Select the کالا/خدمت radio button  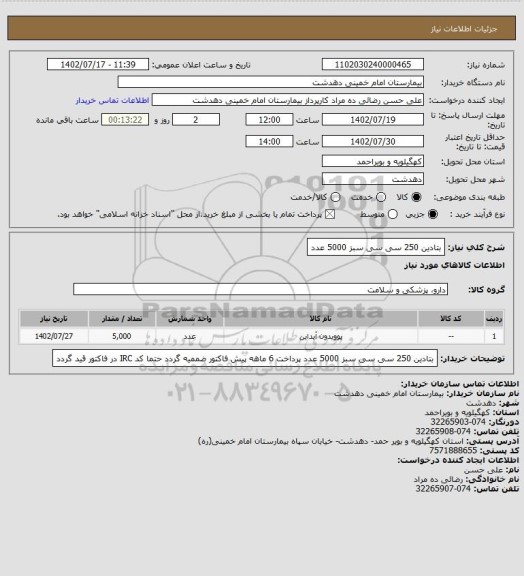335,197
